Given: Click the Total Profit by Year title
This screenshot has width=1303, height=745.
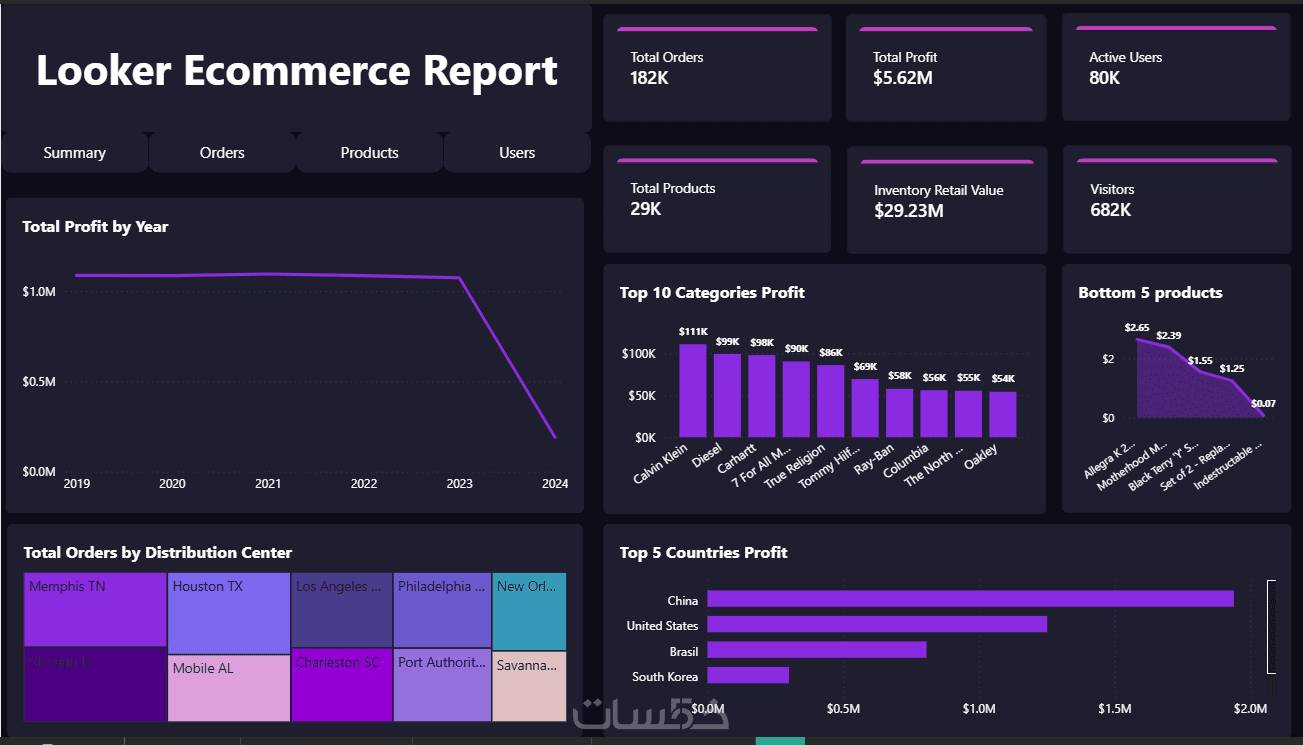Looking at the screenshot, I should 95,227.
